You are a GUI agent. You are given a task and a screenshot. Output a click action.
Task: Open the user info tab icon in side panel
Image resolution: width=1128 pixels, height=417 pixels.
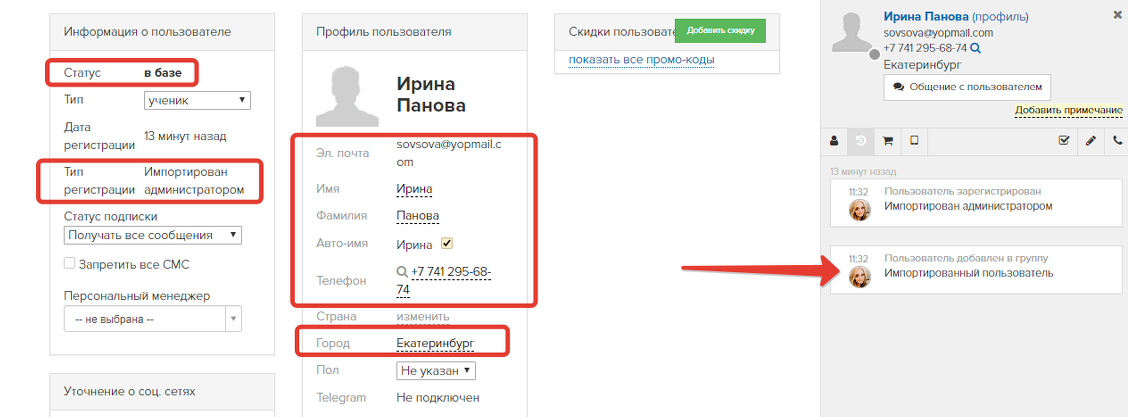834,141
